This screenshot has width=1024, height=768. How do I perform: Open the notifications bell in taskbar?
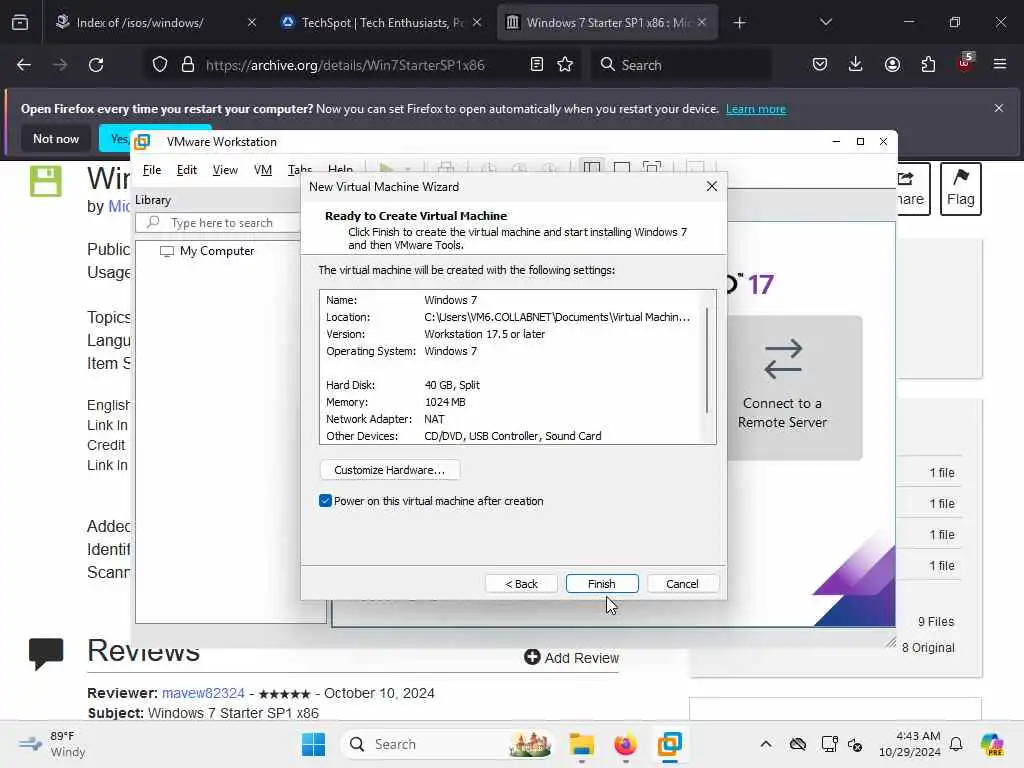coord(956,744)
